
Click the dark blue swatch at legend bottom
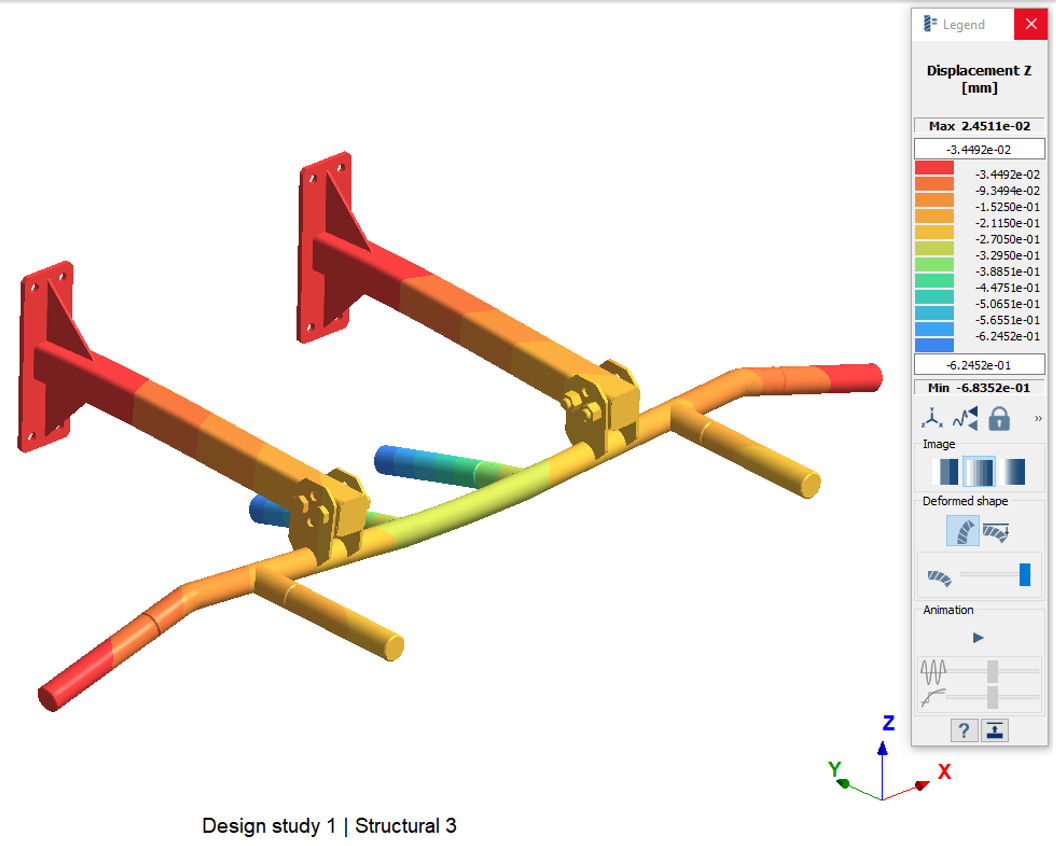(934, 345)
